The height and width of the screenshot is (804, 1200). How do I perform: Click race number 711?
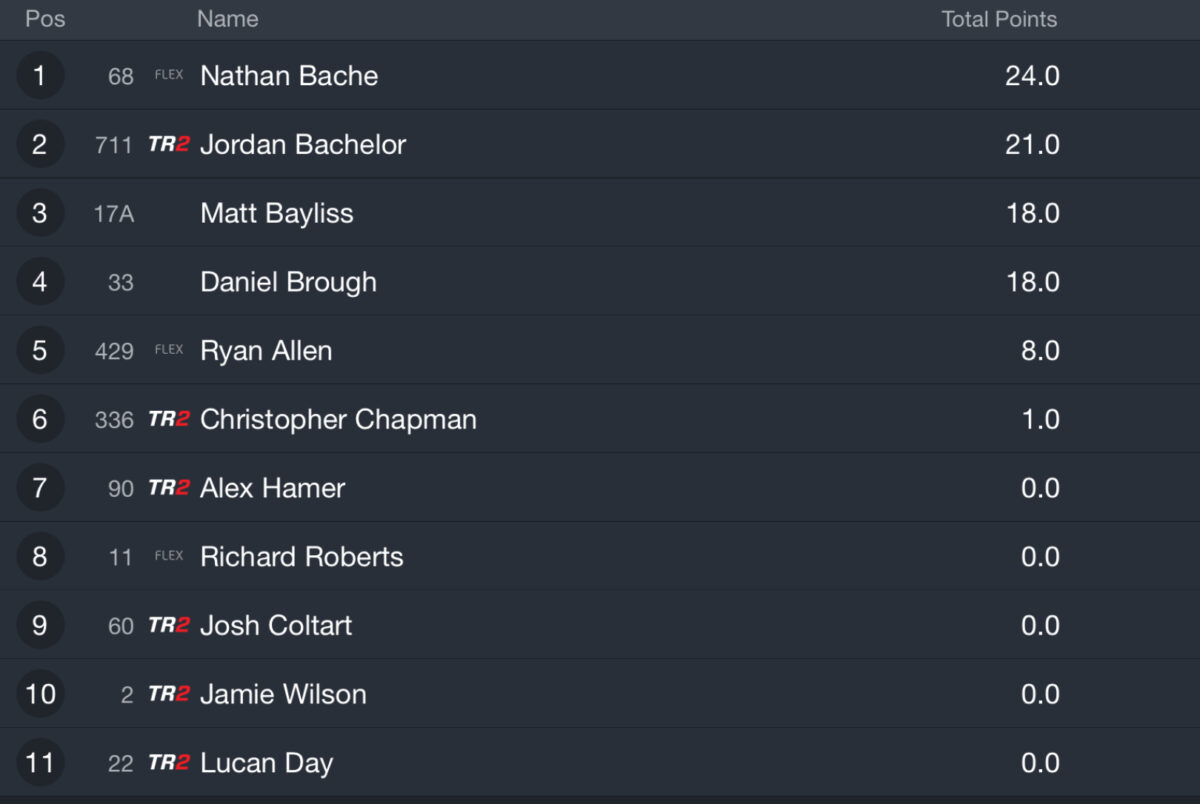pyautogui.click(x=113, y=145)
